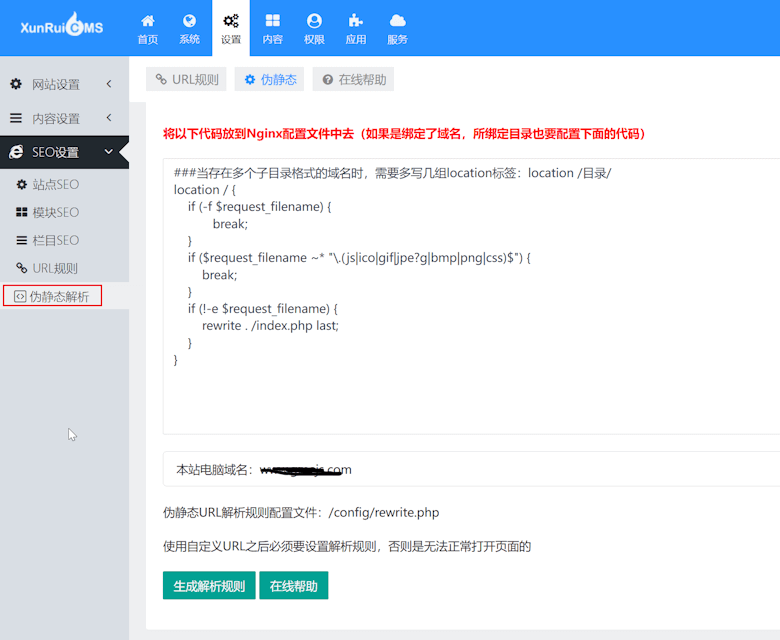
Task: Switch to the URL规则 tab
Action: (x=187, y=80)
